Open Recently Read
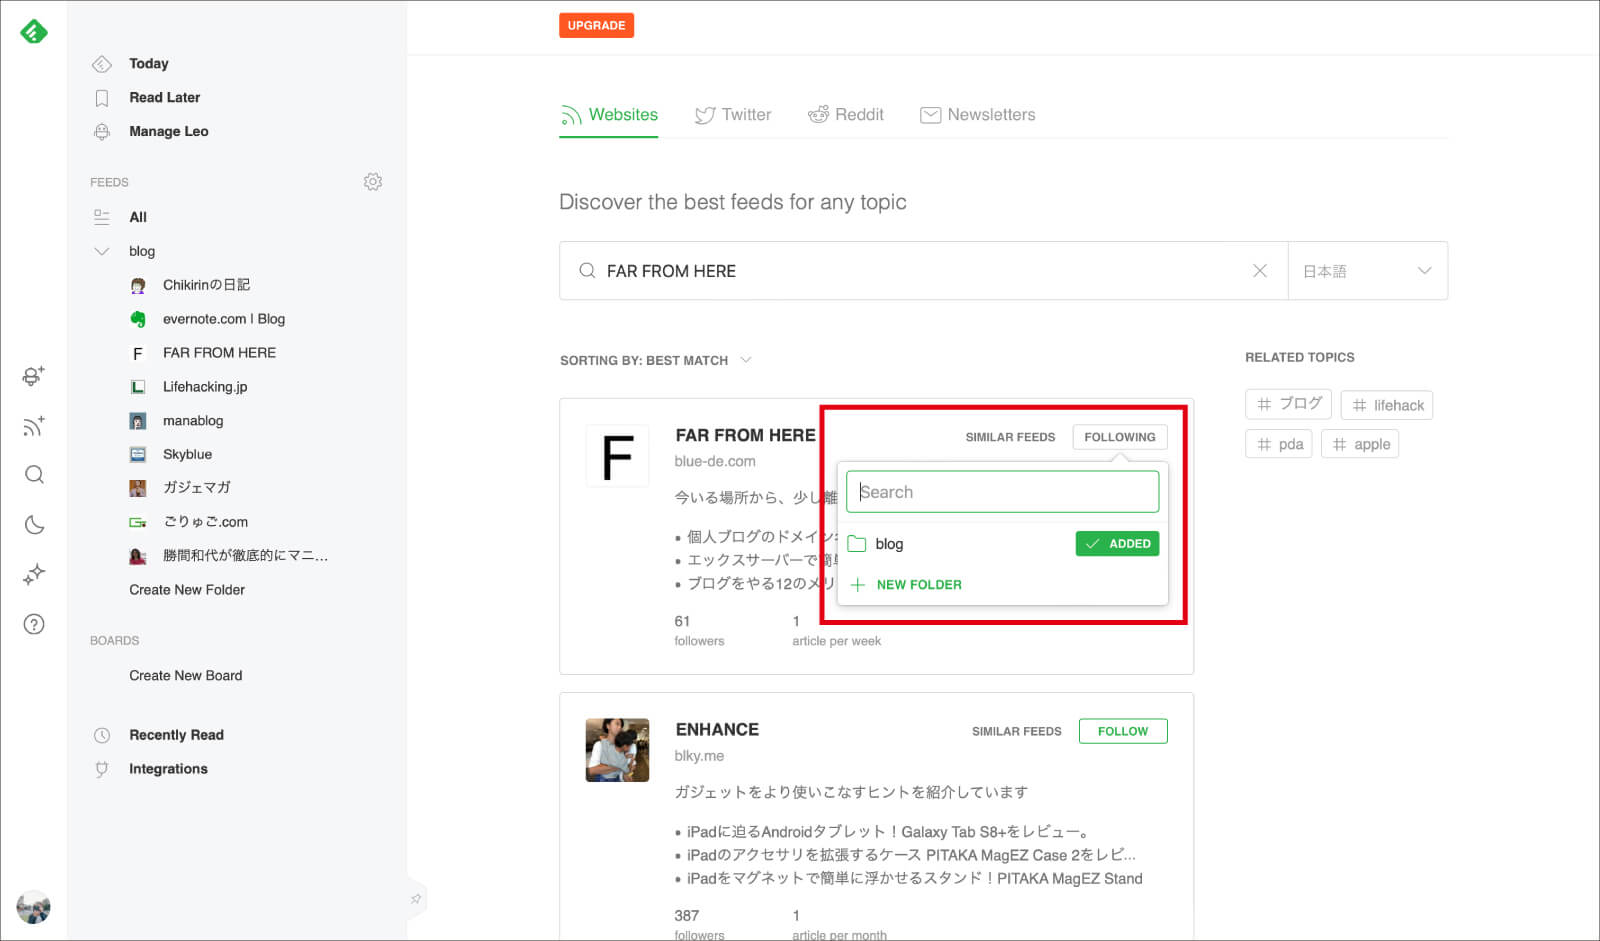Image resolution: width=1600 pixels, height=941 pixels. pyautogui.click(x=176, y=735)
